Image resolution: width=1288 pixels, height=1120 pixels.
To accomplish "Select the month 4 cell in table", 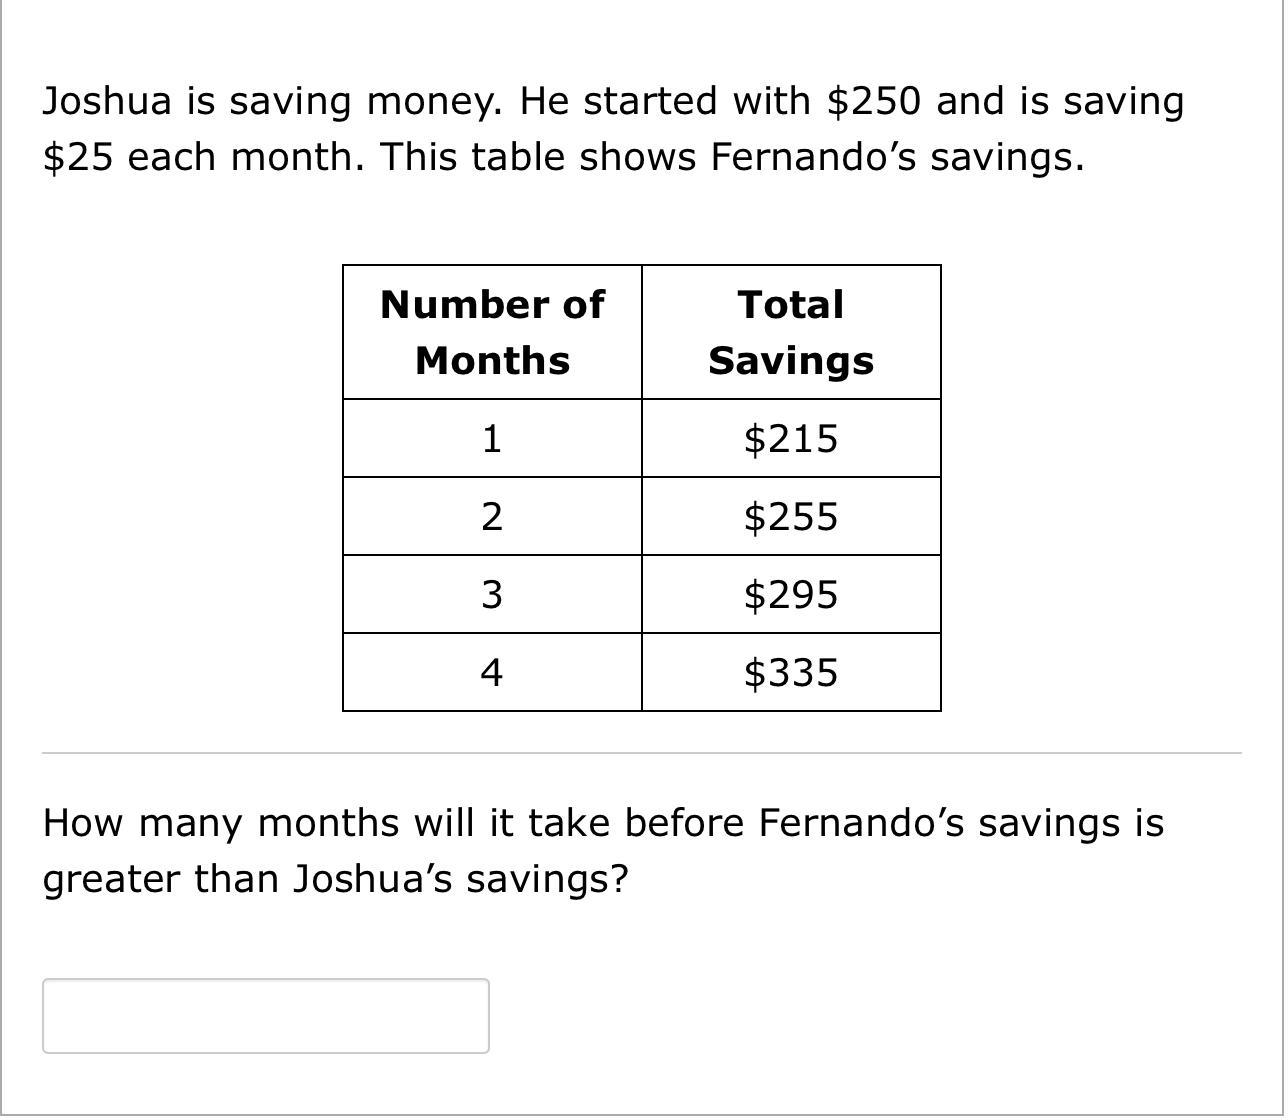I will (492, 673).
